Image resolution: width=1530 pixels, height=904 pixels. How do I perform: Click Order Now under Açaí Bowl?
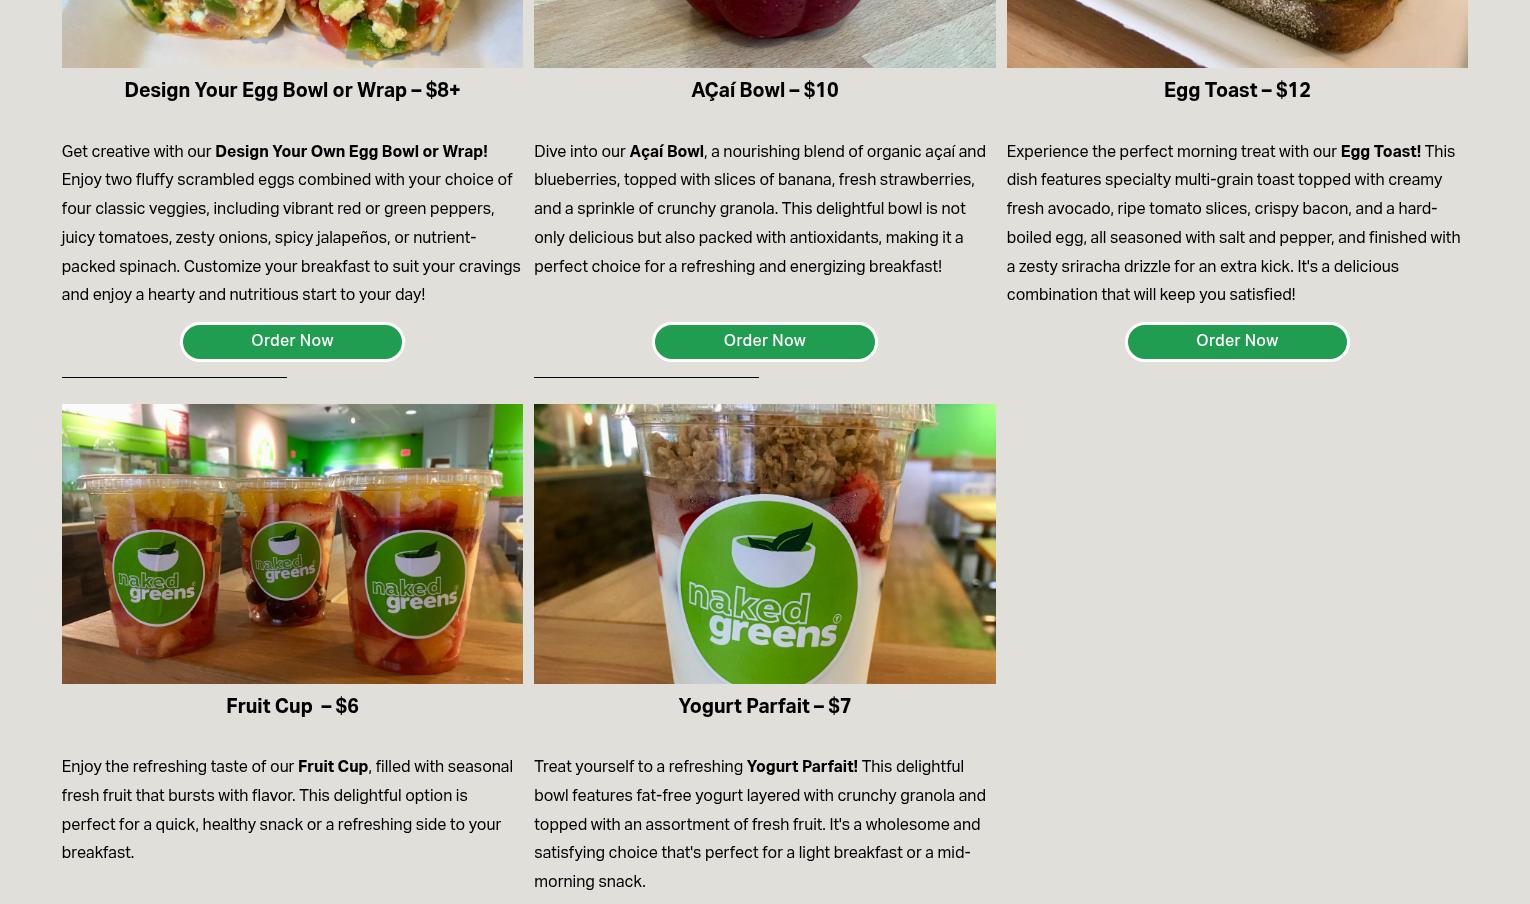(x=764, y=342)
